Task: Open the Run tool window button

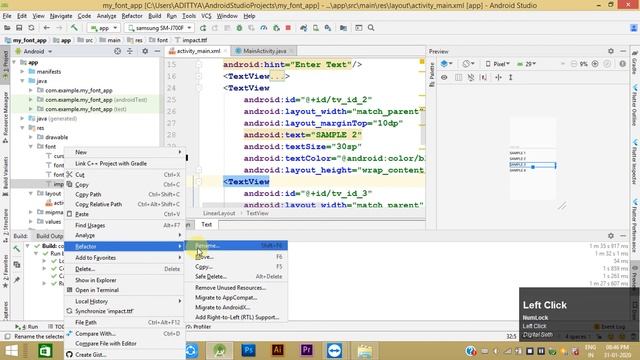Action: click(x=27, y=327)
